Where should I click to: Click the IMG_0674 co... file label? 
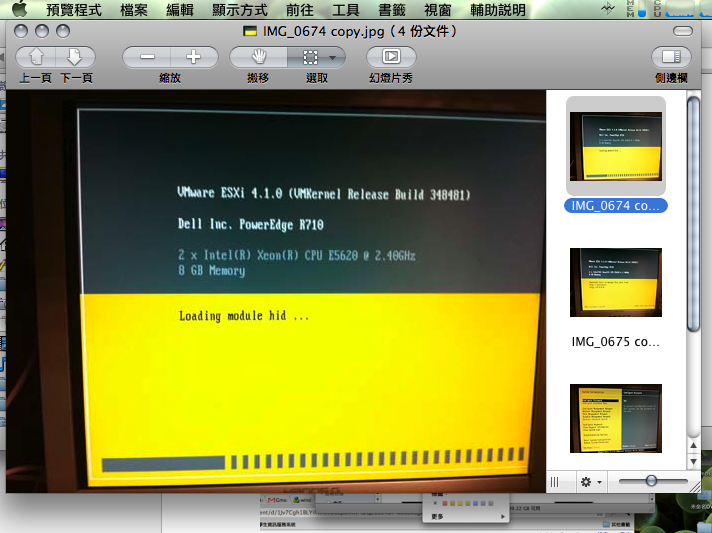pyautogui.click(x=615, y=206)
